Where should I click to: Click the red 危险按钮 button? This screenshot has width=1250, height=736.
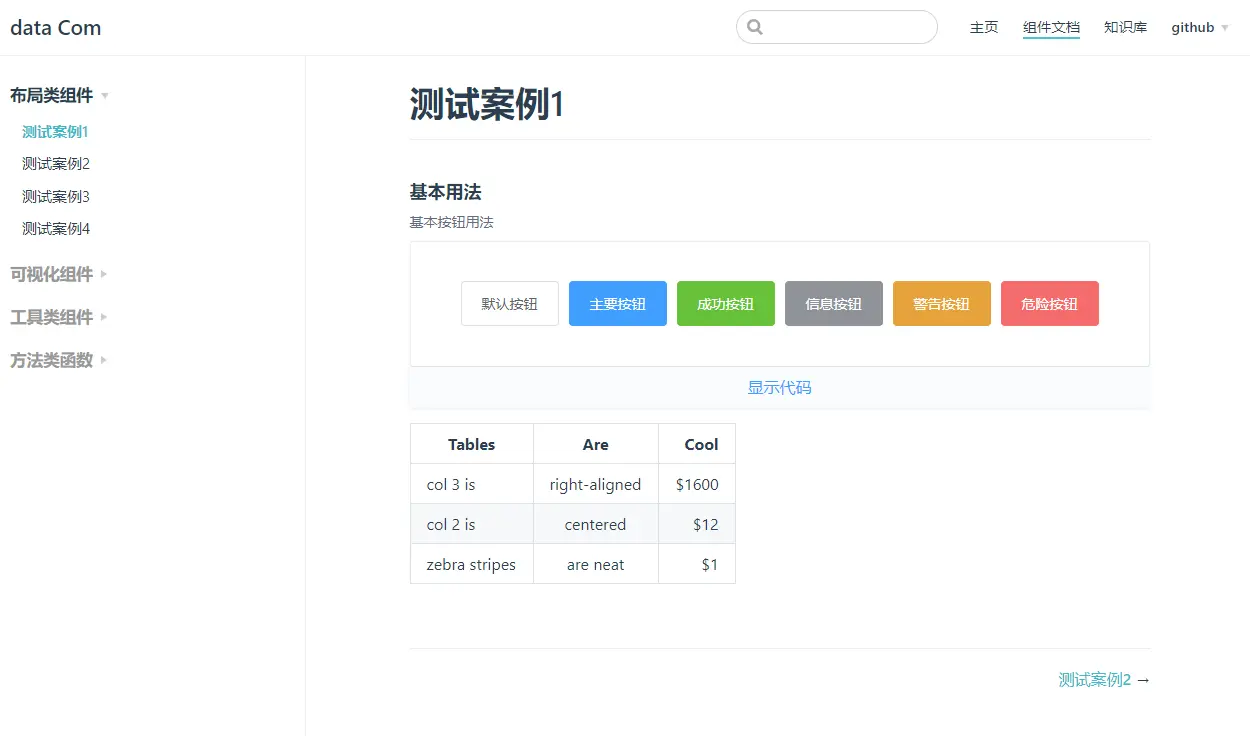tap(1050, 303)
